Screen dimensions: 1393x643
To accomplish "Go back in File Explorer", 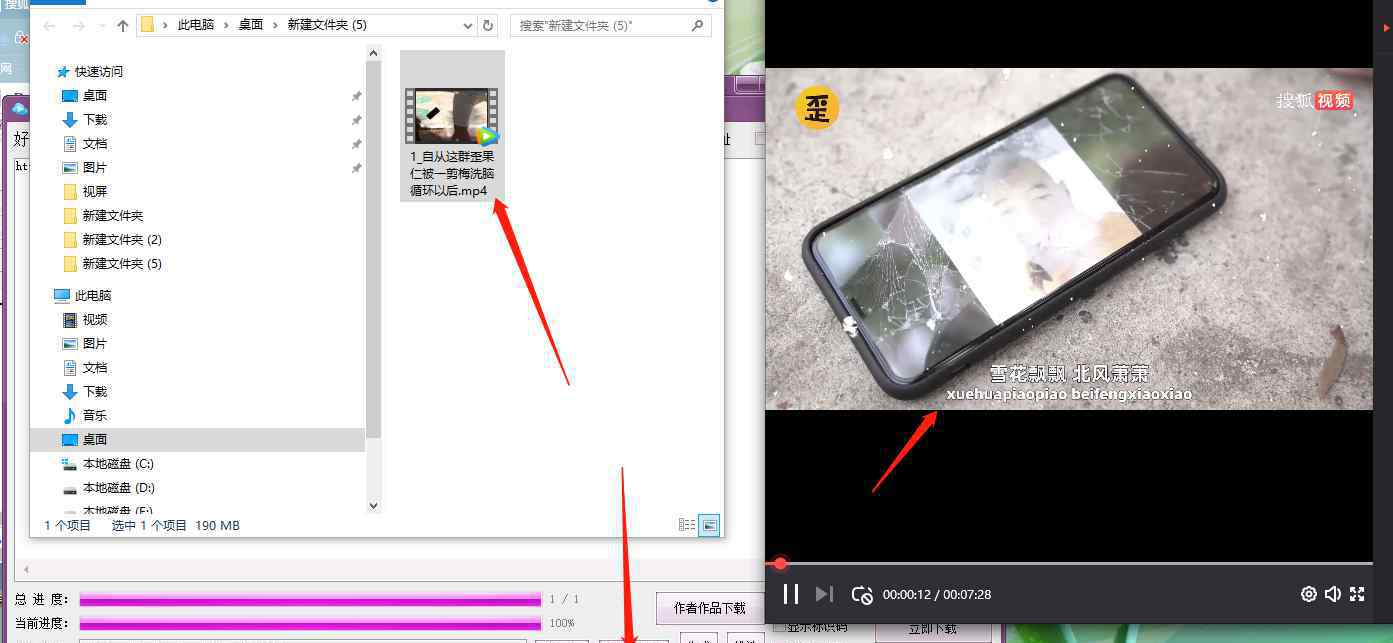I will 50,25.
